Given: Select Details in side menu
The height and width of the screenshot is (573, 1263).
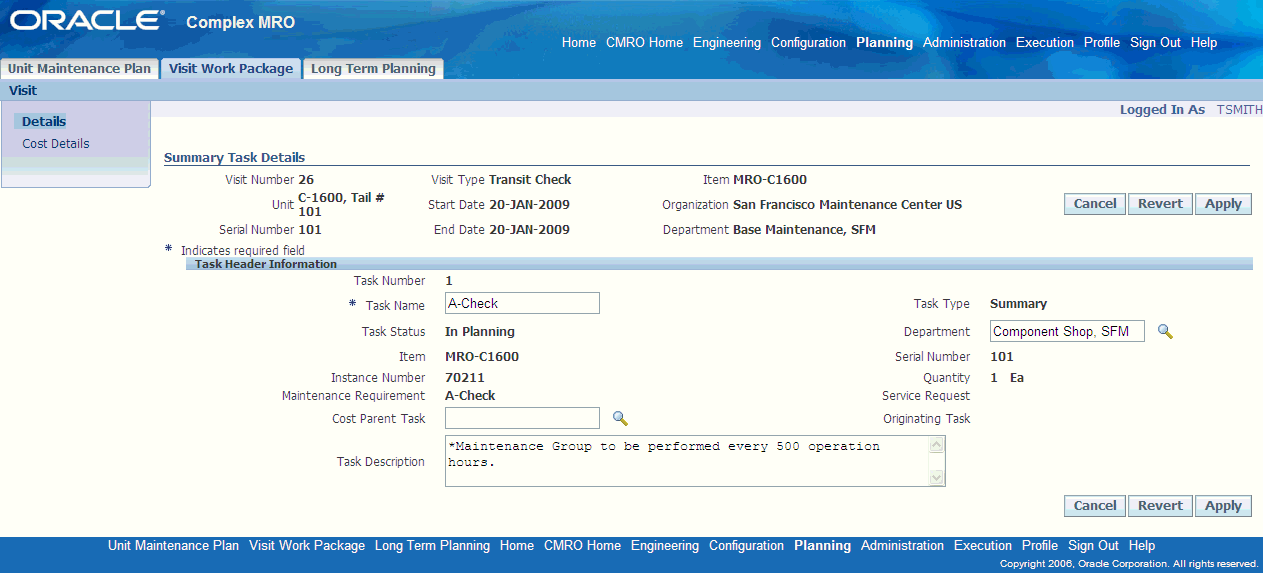Looking at the screenshot, I should [44, 122].
